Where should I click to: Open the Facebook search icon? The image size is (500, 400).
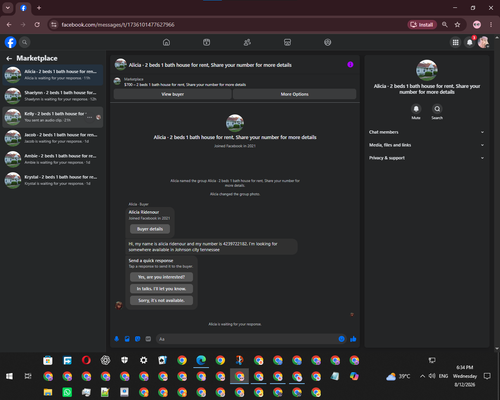coord(24,42)
